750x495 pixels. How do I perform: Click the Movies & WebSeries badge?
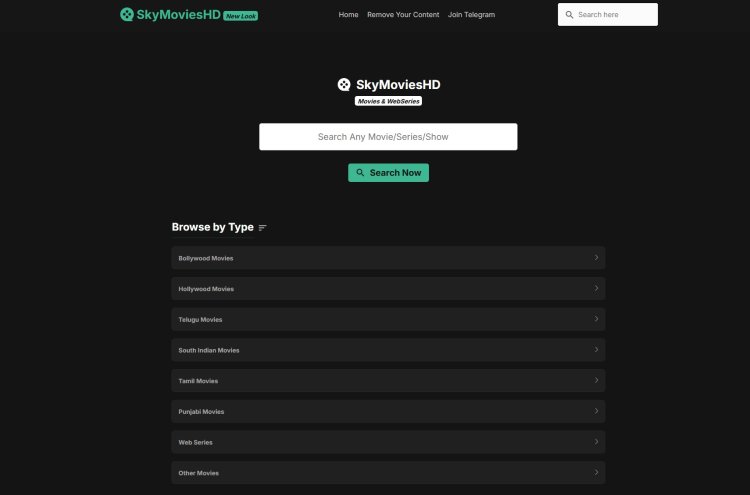pyautogui.click(x=388, y=101)
